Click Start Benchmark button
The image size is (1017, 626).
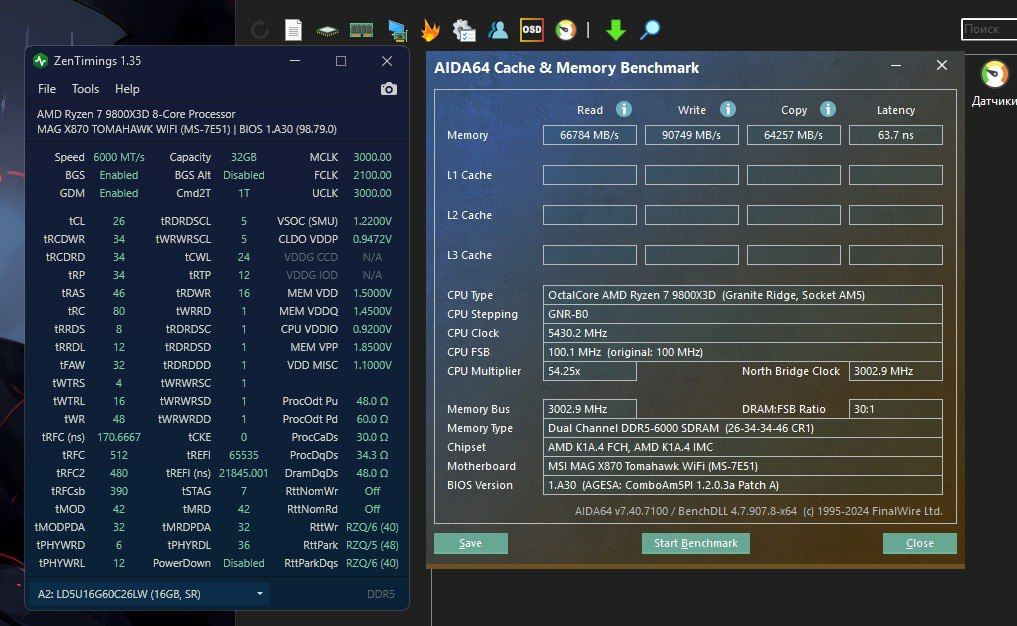pyautogui.click(x=695, y=543)
